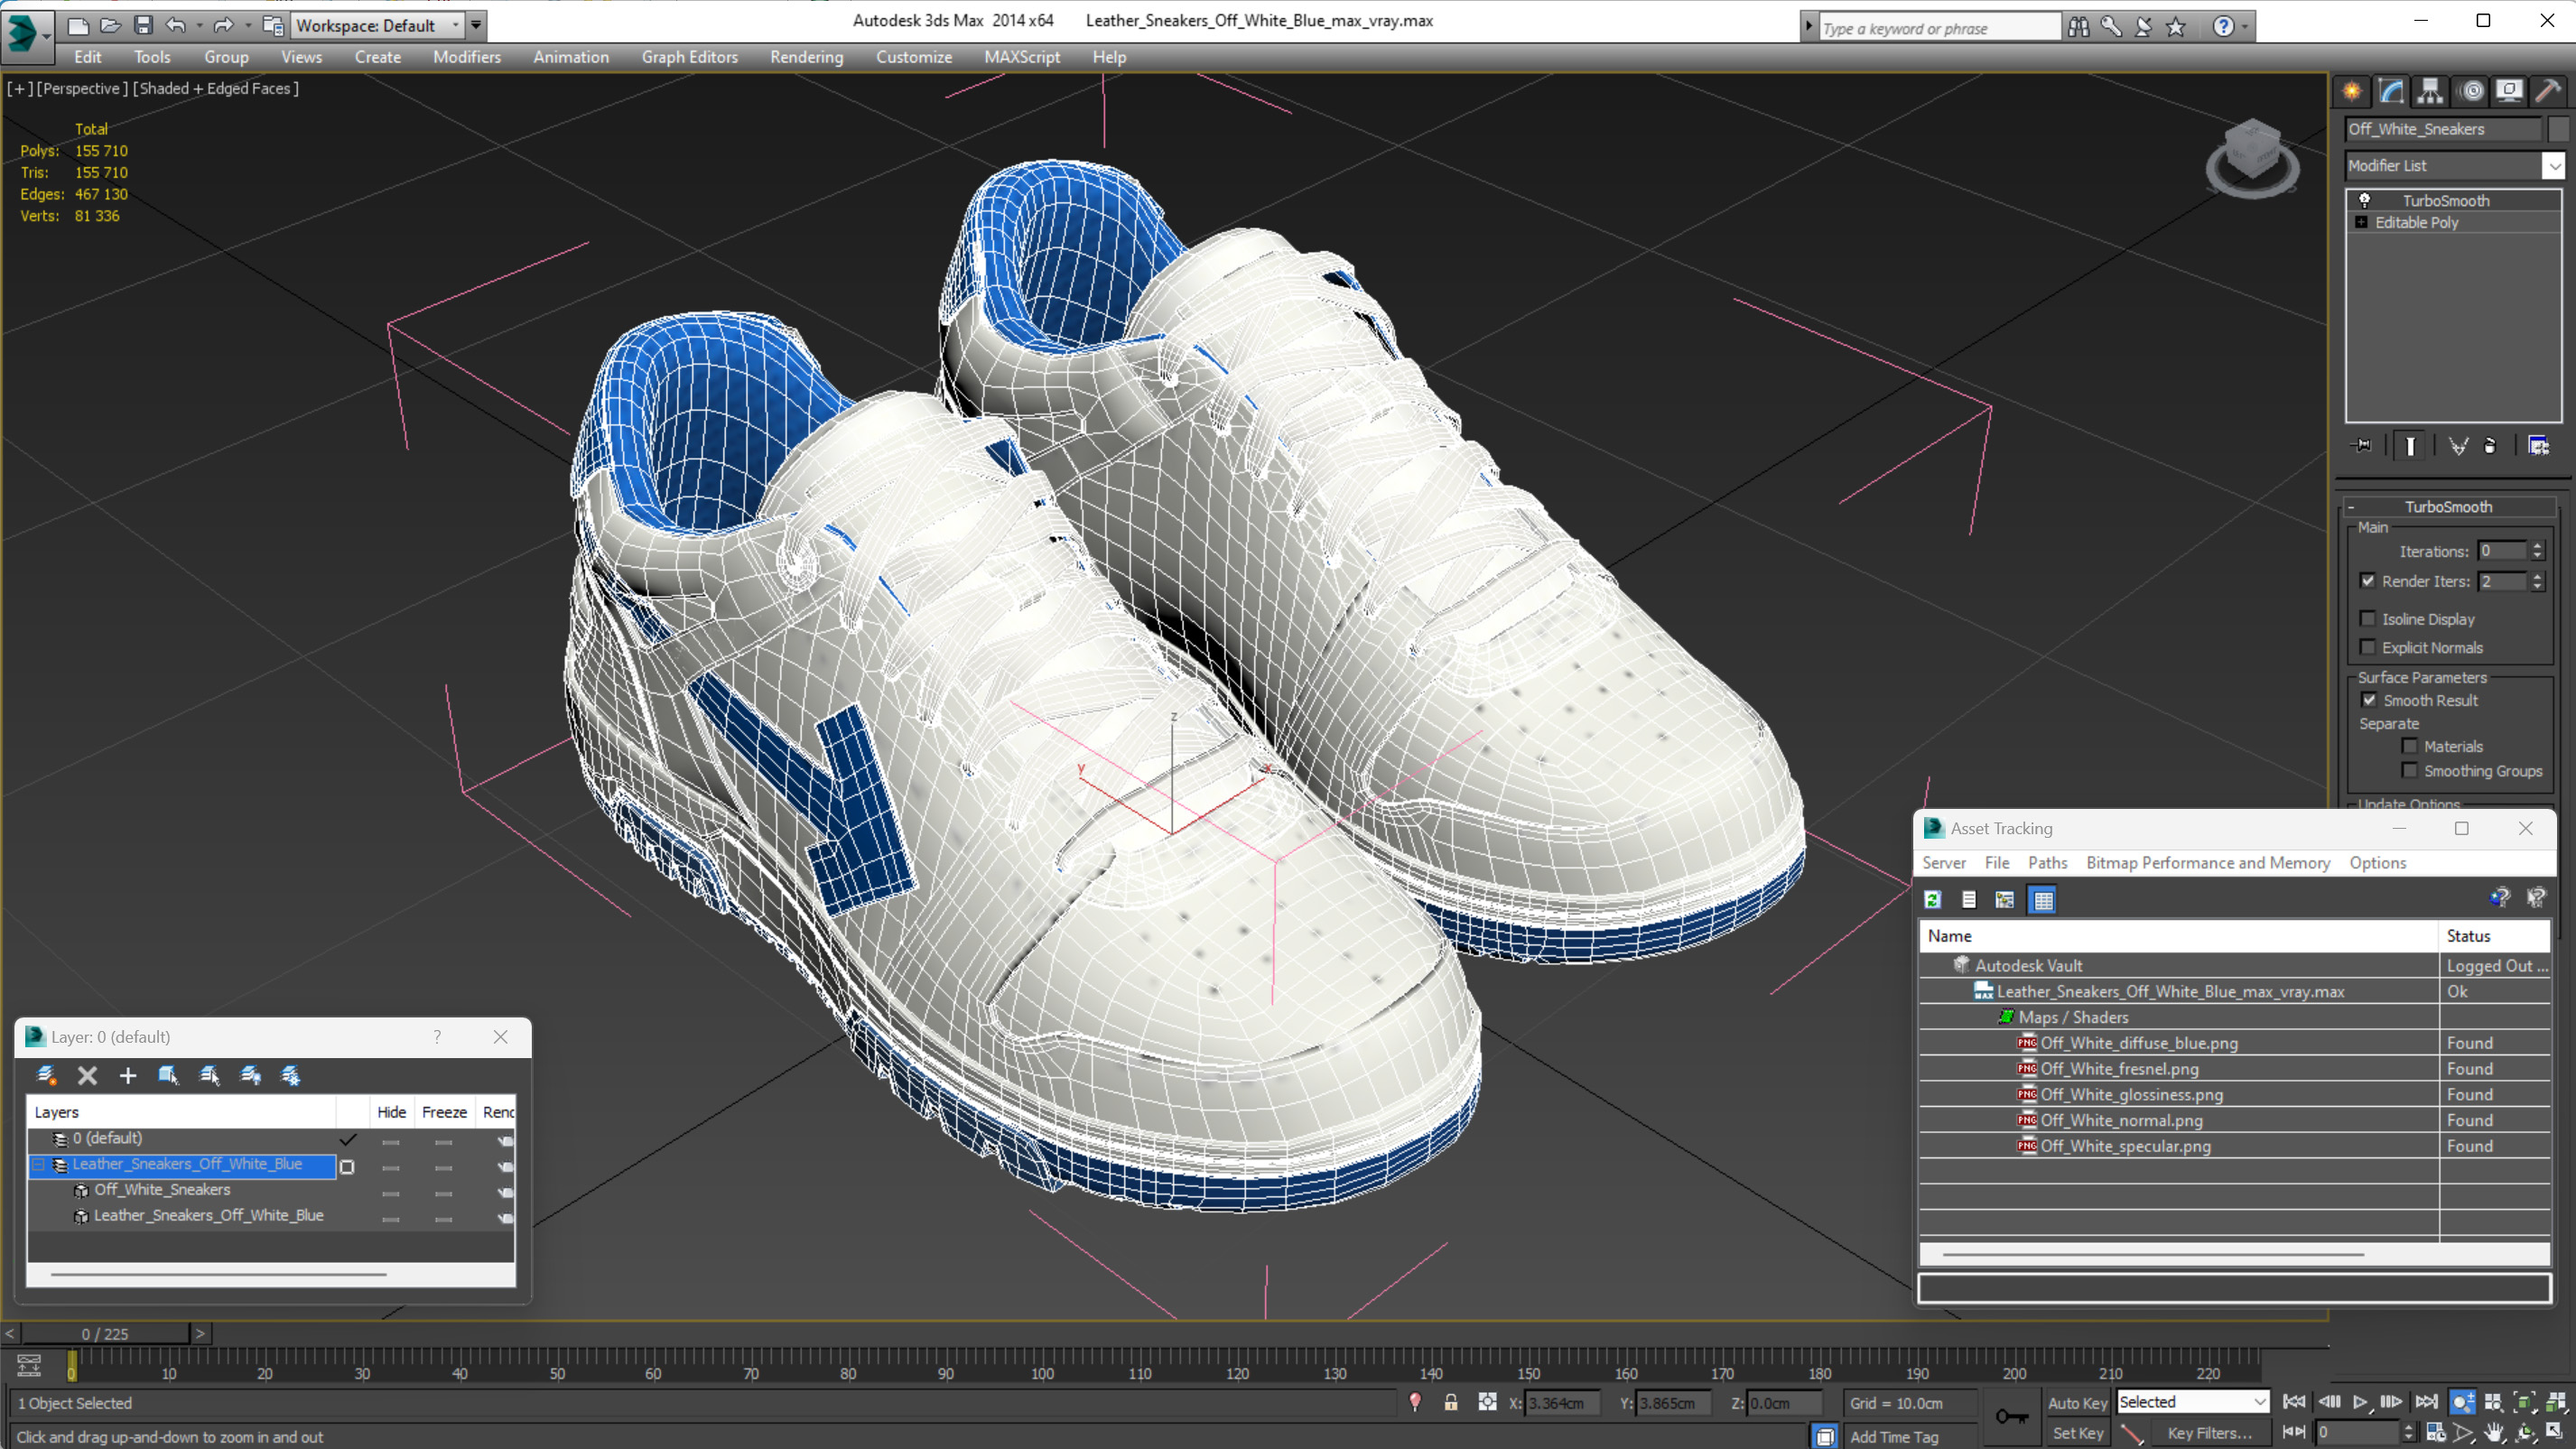This screenshot has width=2576, height=1449.
Task: Click the ViewCube in the viewport
Action: [2252, 159]
